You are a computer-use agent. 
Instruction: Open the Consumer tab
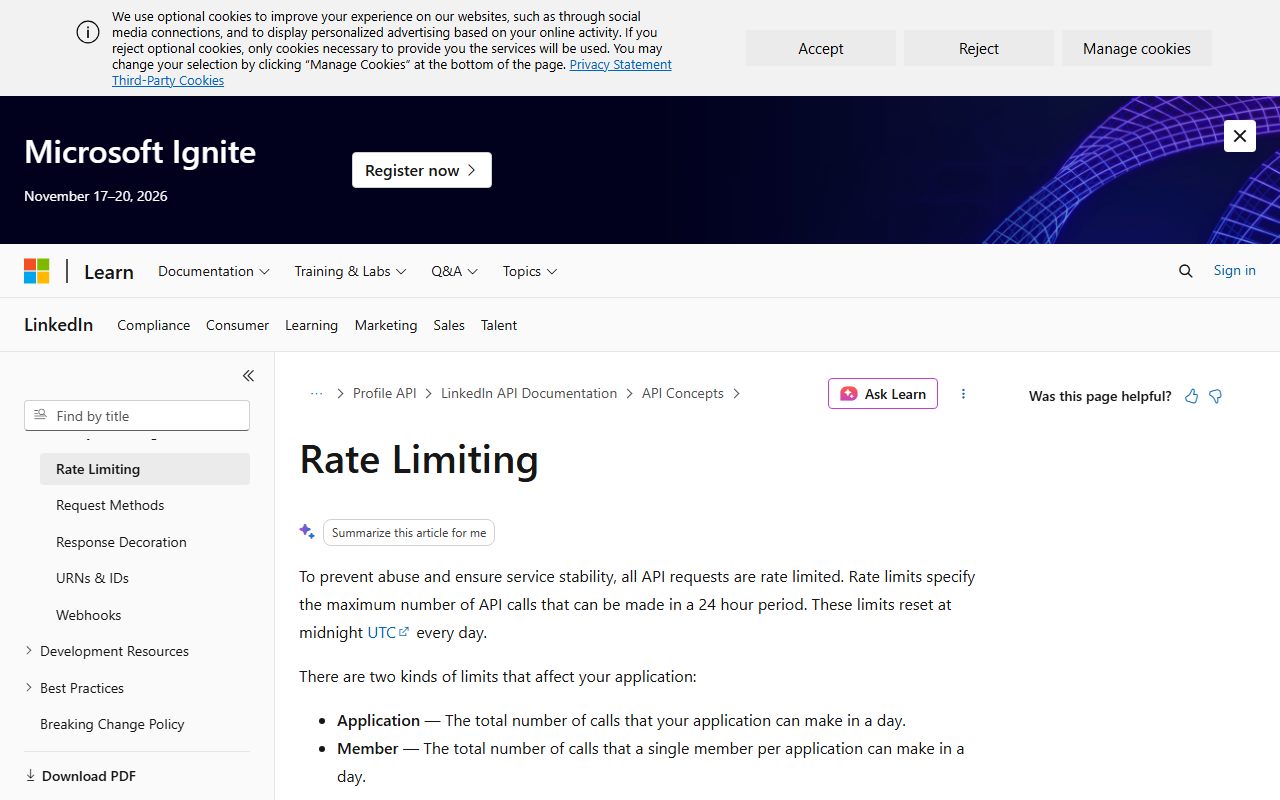point(237,325)
